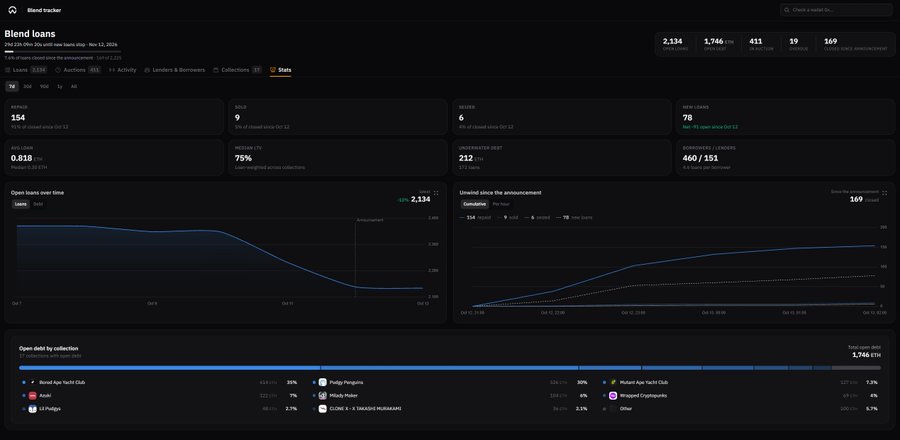Click the New loans 78 stat card
Screen dimensions: 900x440
786,117
